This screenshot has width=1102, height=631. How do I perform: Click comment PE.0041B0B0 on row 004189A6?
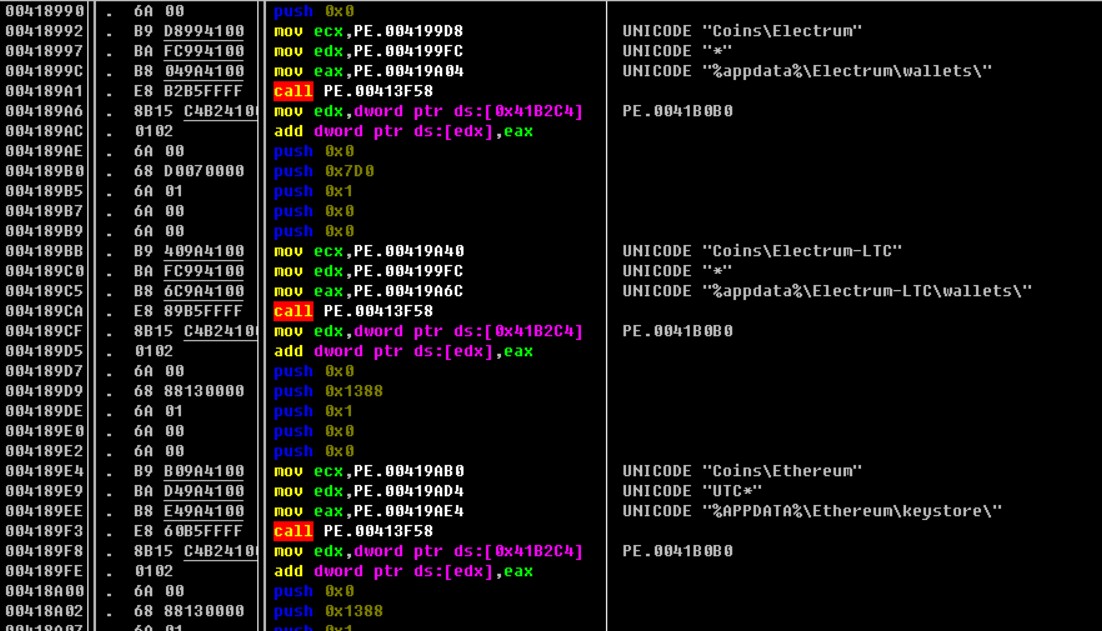pyautogui.click(x=678, y=111)
